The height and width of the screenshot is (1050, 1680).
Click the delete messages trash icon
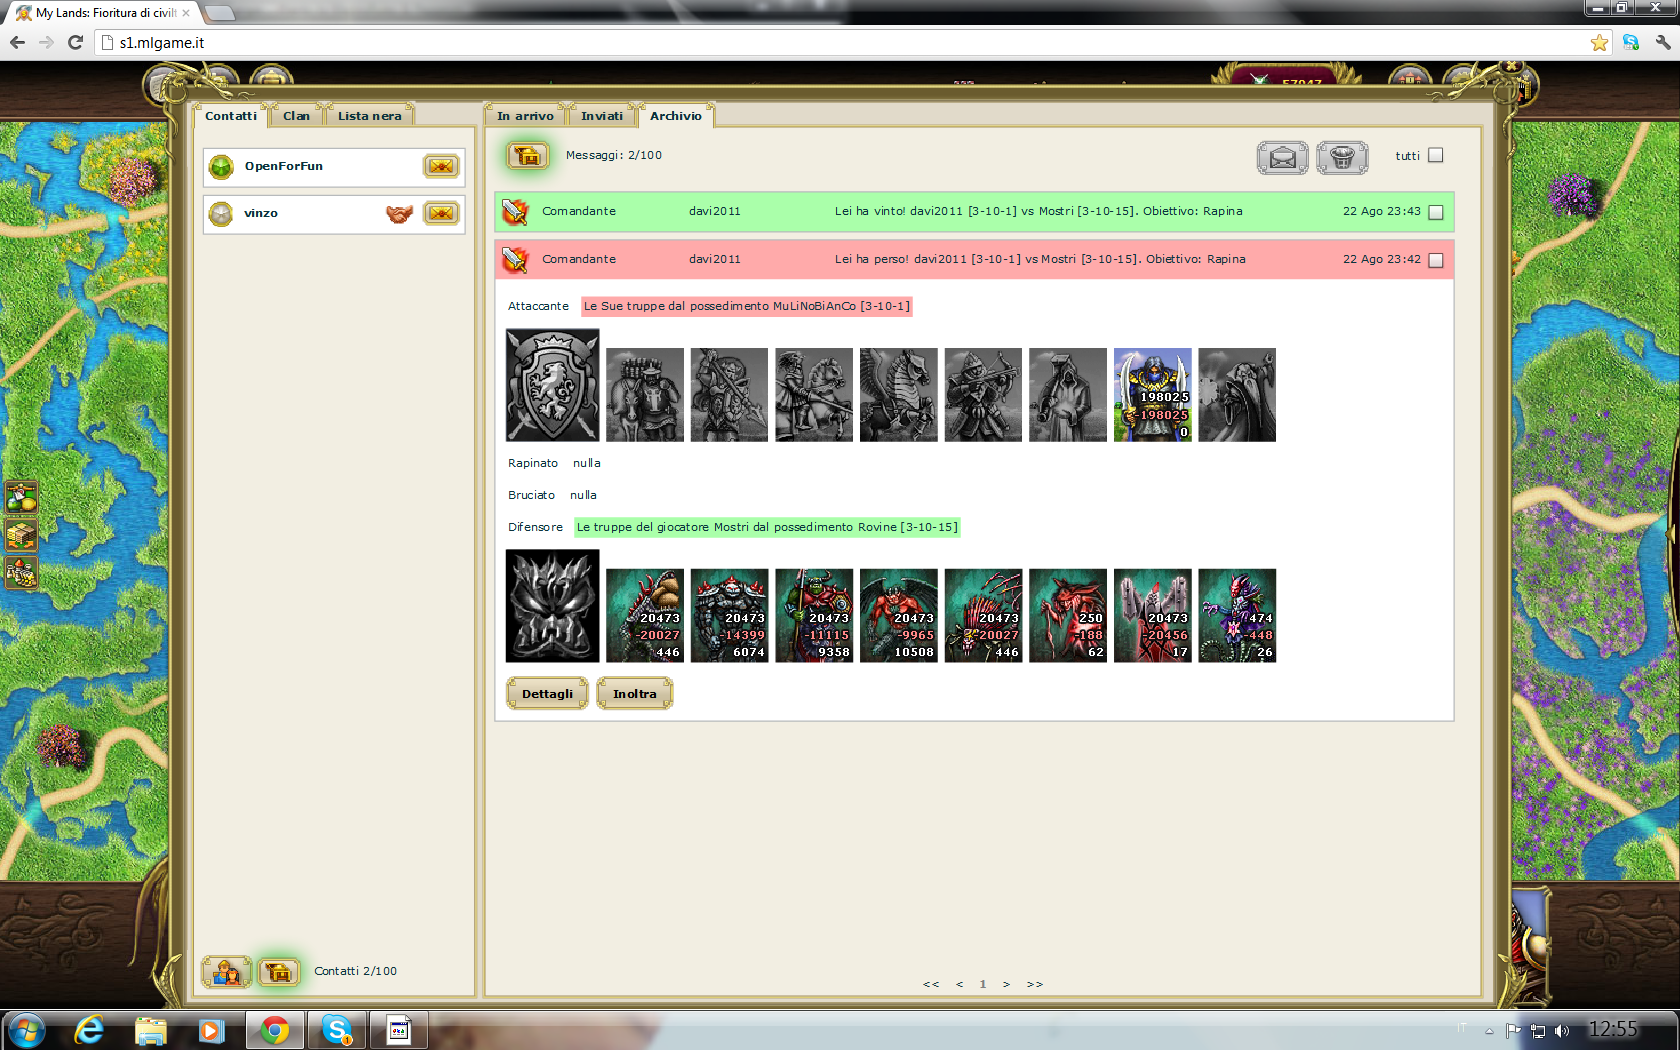[x=1342, y=157]
